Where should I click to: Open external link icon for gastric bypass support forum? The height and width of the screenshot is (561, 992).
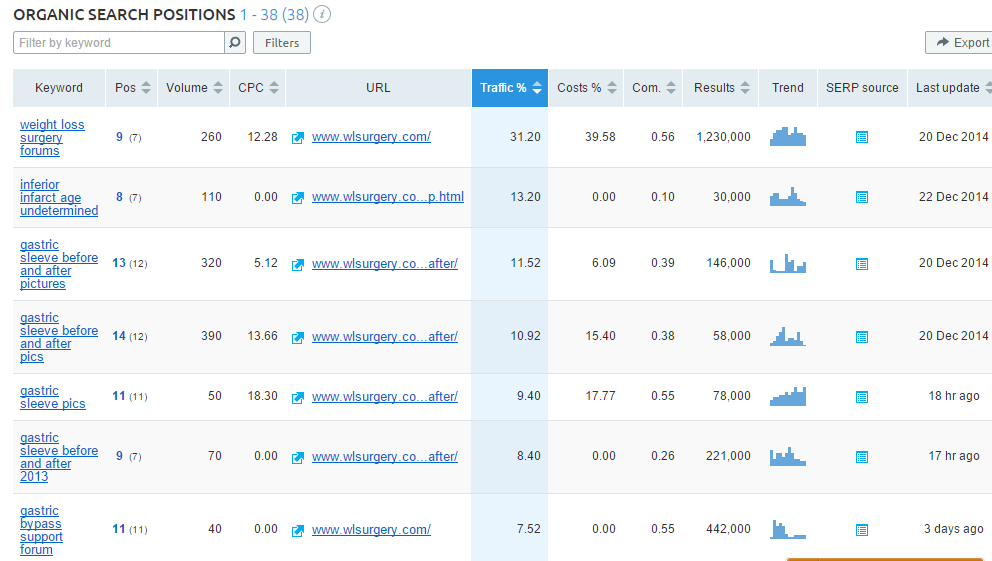[x=297, y=531]
